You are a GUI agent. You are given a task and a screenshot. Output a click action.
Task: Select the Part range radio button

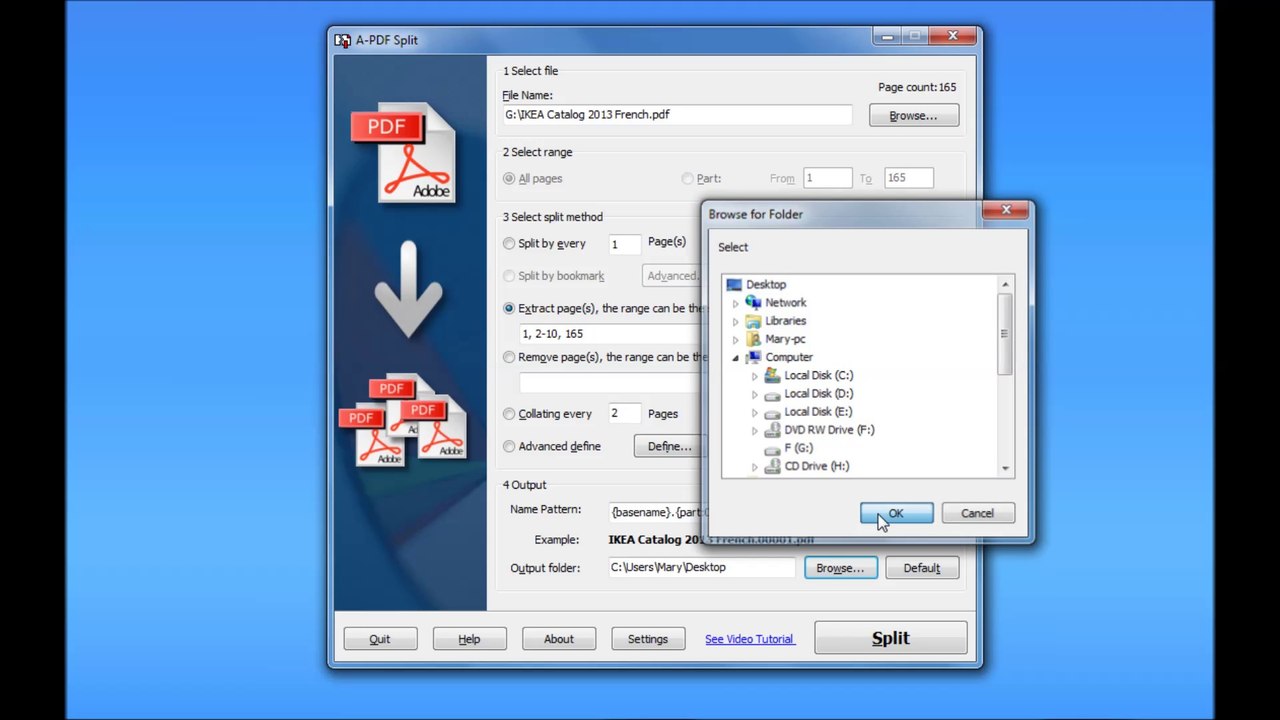687,179
